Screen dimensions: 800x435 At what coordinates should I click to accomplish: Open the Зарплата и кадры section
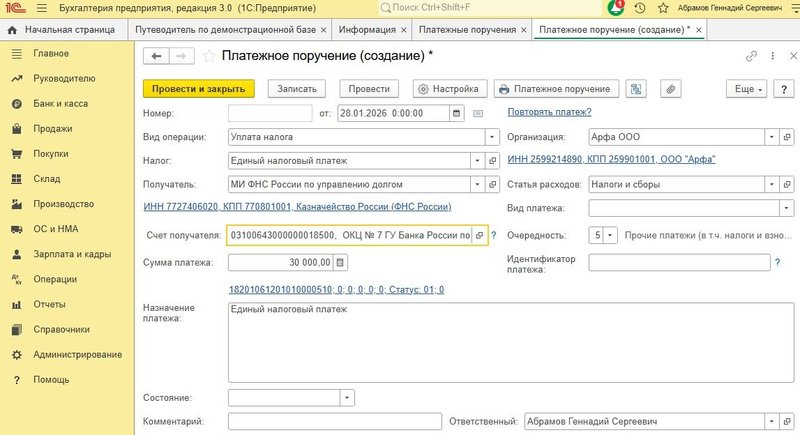tap(72, 254)
